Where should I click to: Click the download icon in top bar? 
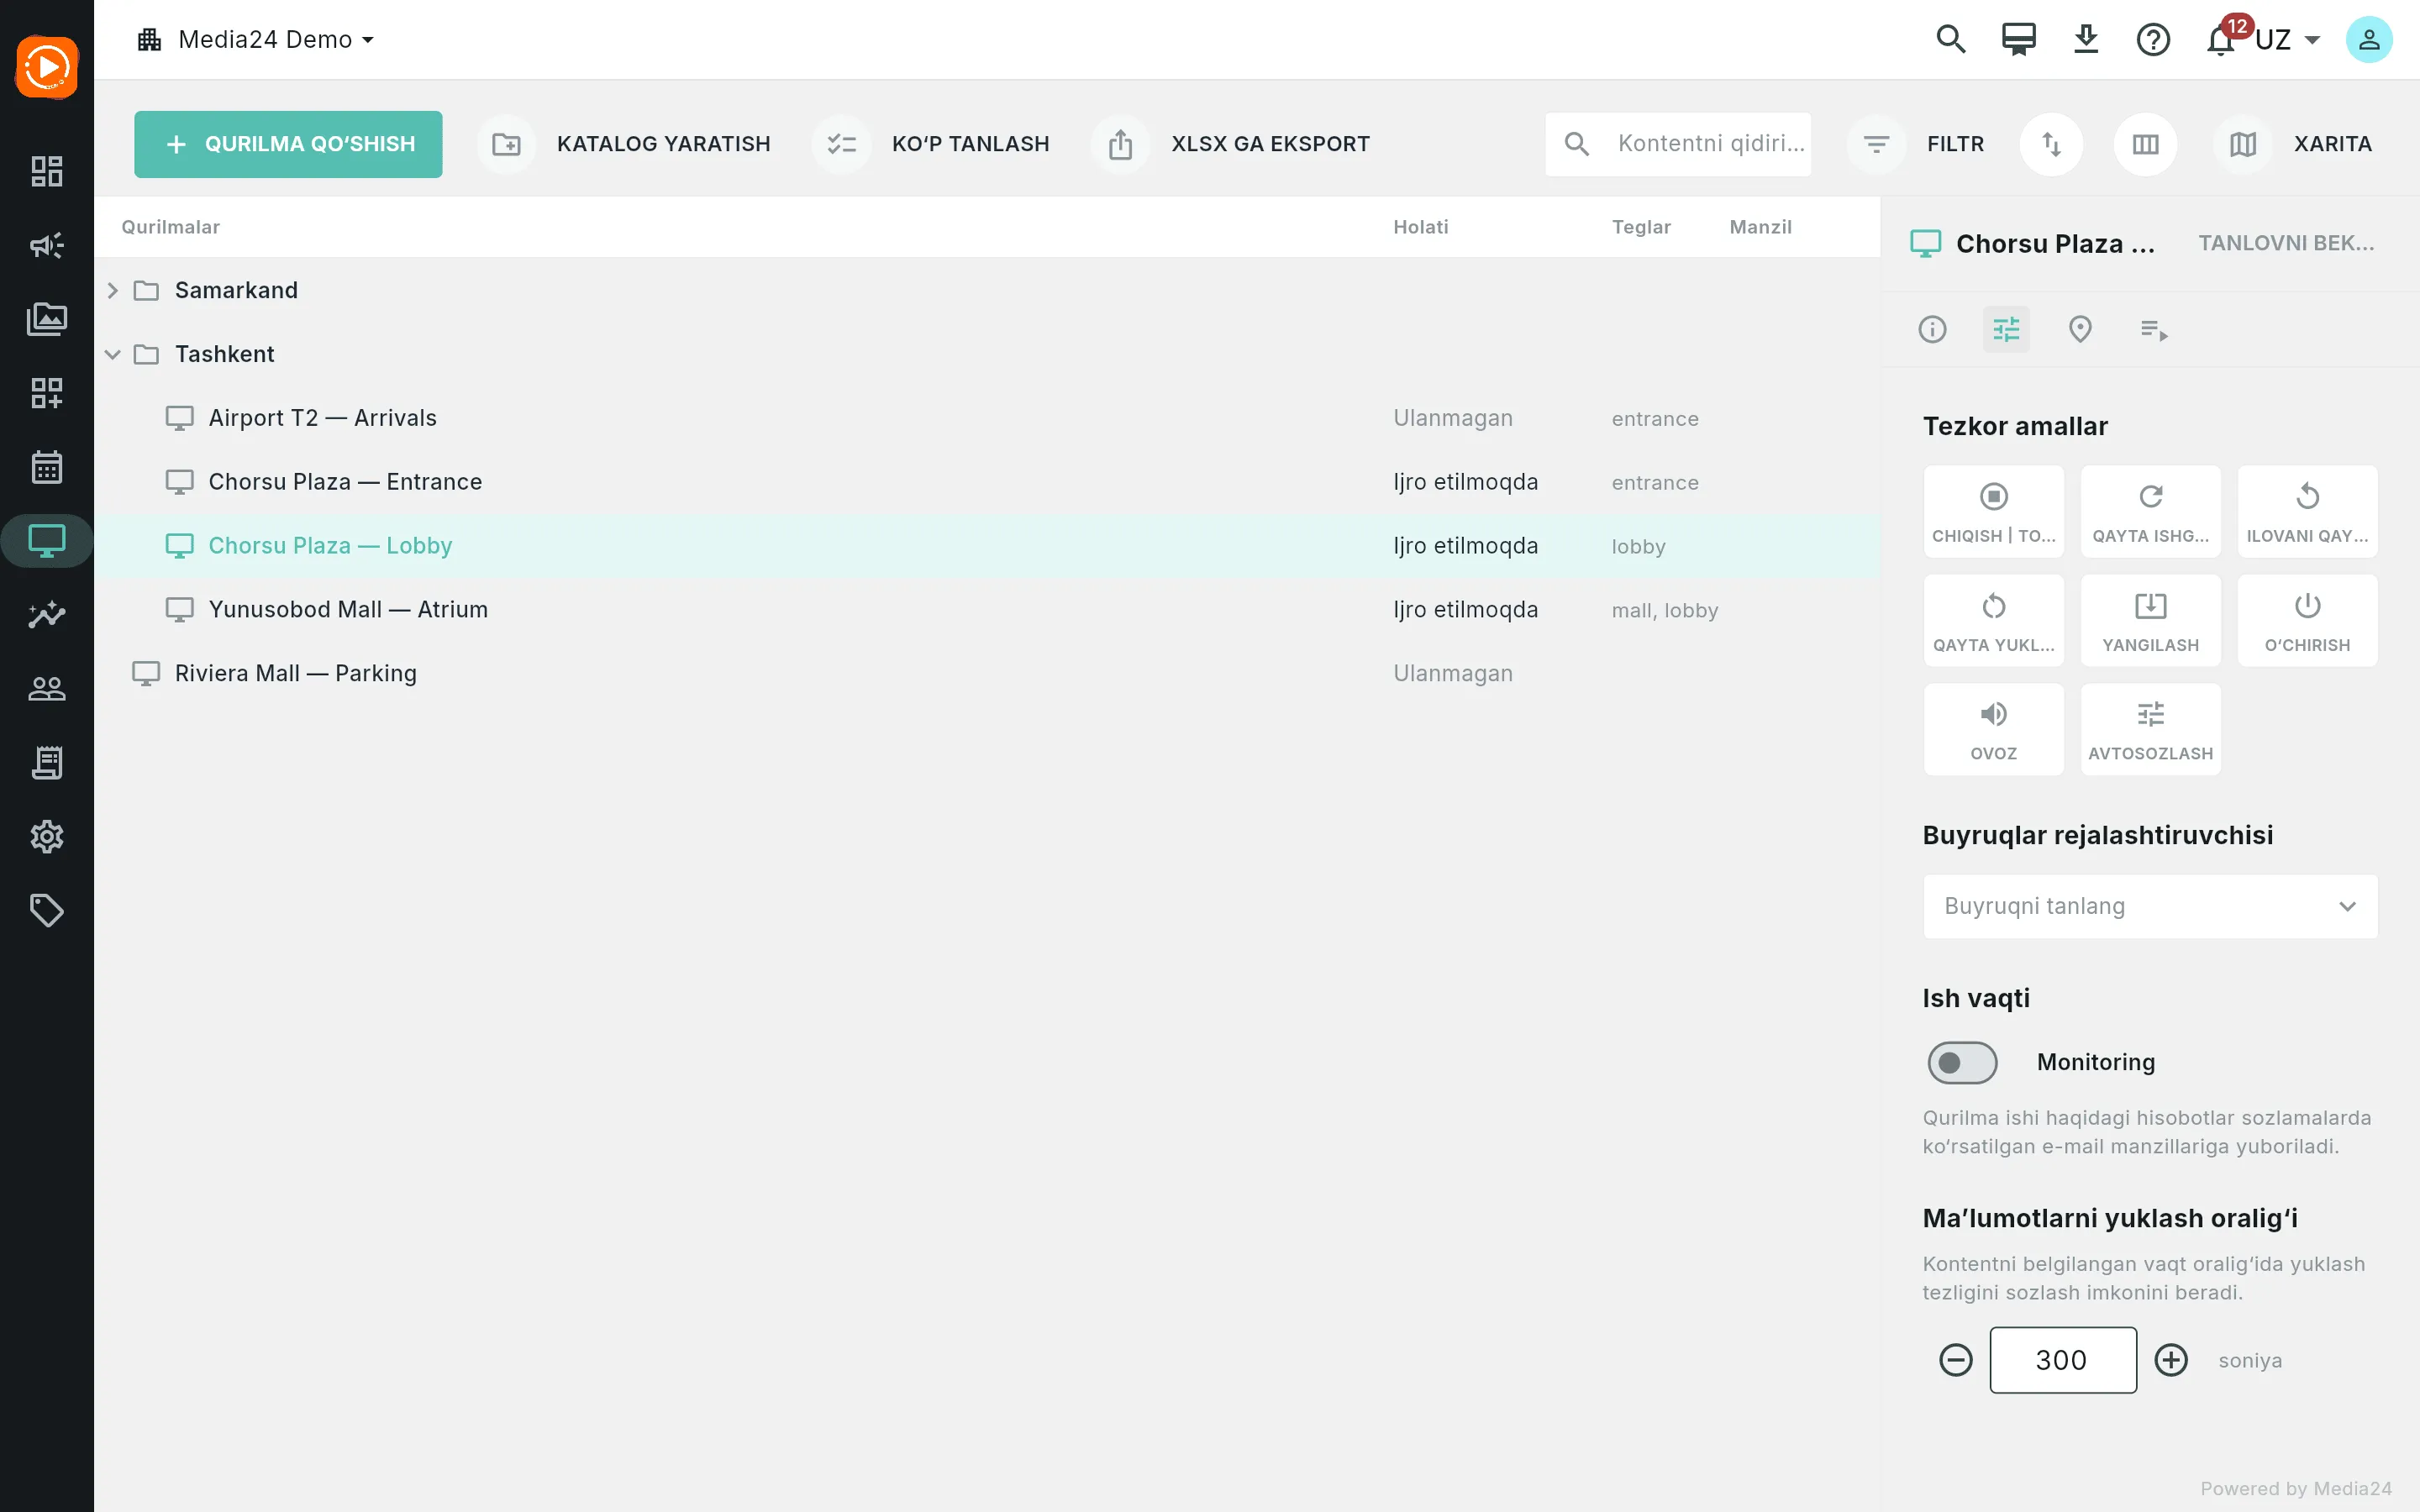click(x=2085, y=40)
